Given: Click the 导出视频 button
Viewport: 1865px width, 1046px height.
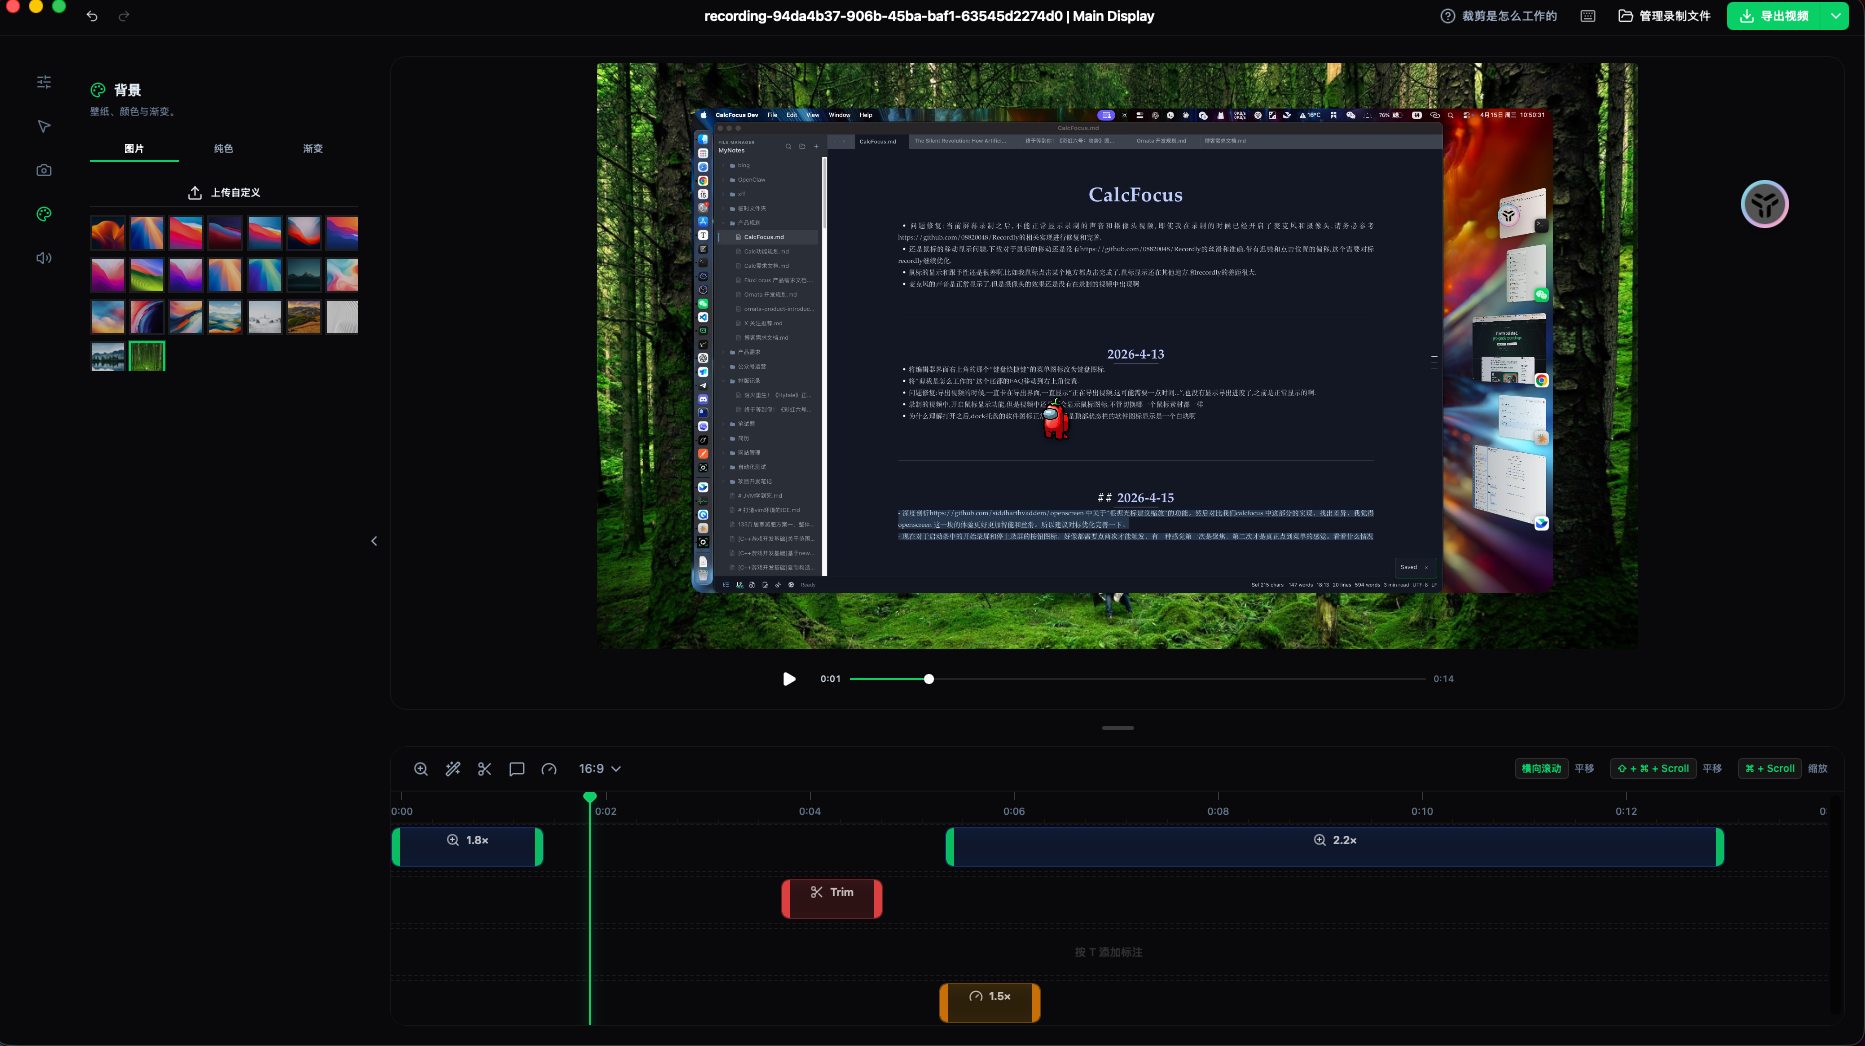Looking at the screenshot, I should point(1776,16).
